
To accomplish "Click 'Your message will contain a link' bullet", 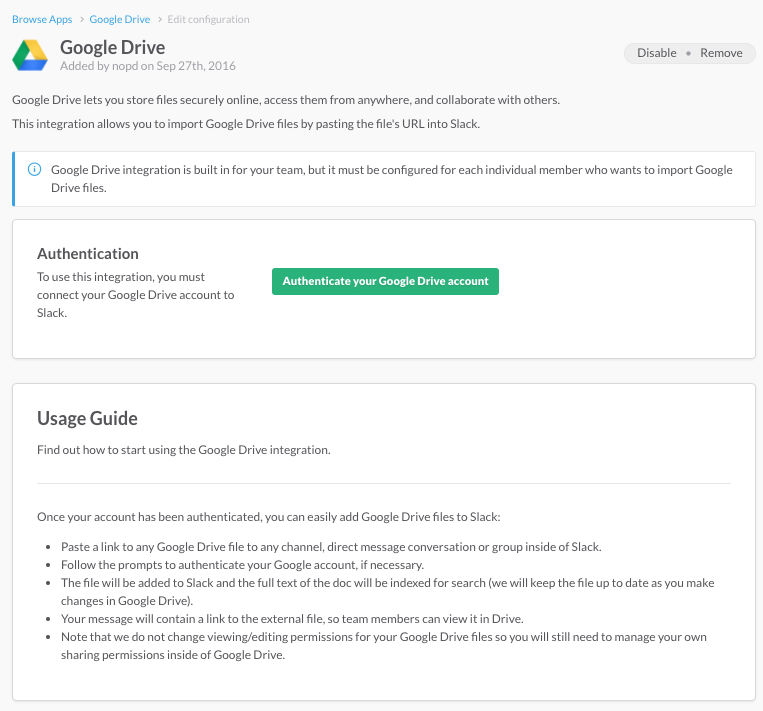I will coord(292,619).
